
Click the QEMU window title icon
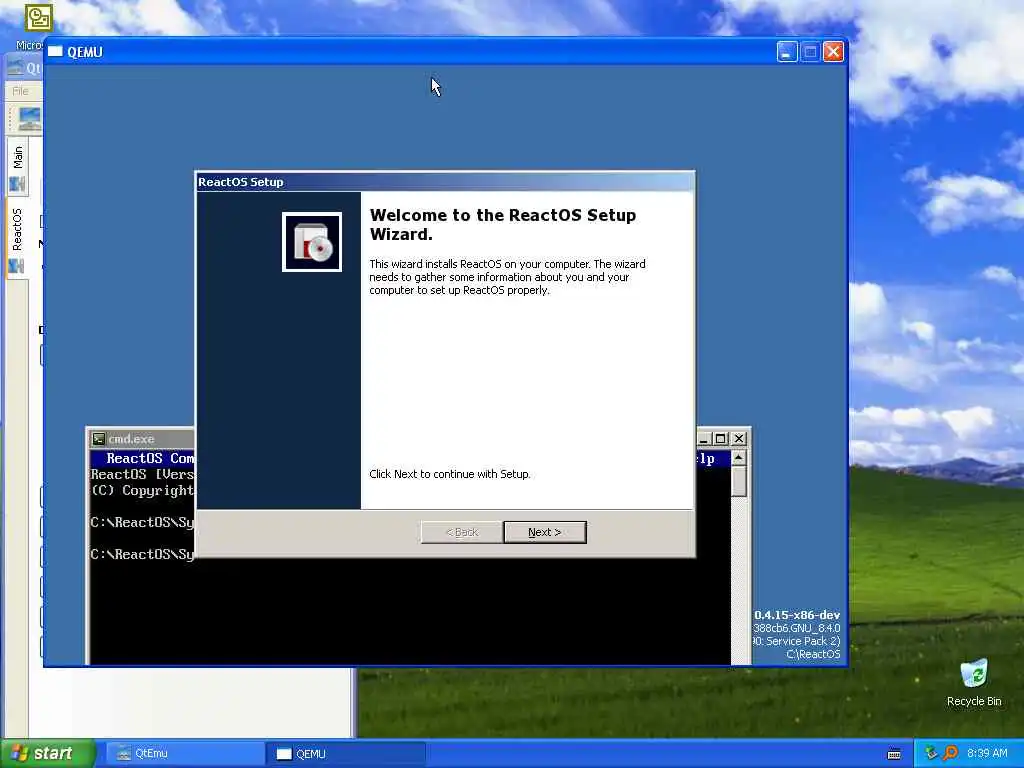(x=56, y=52)
